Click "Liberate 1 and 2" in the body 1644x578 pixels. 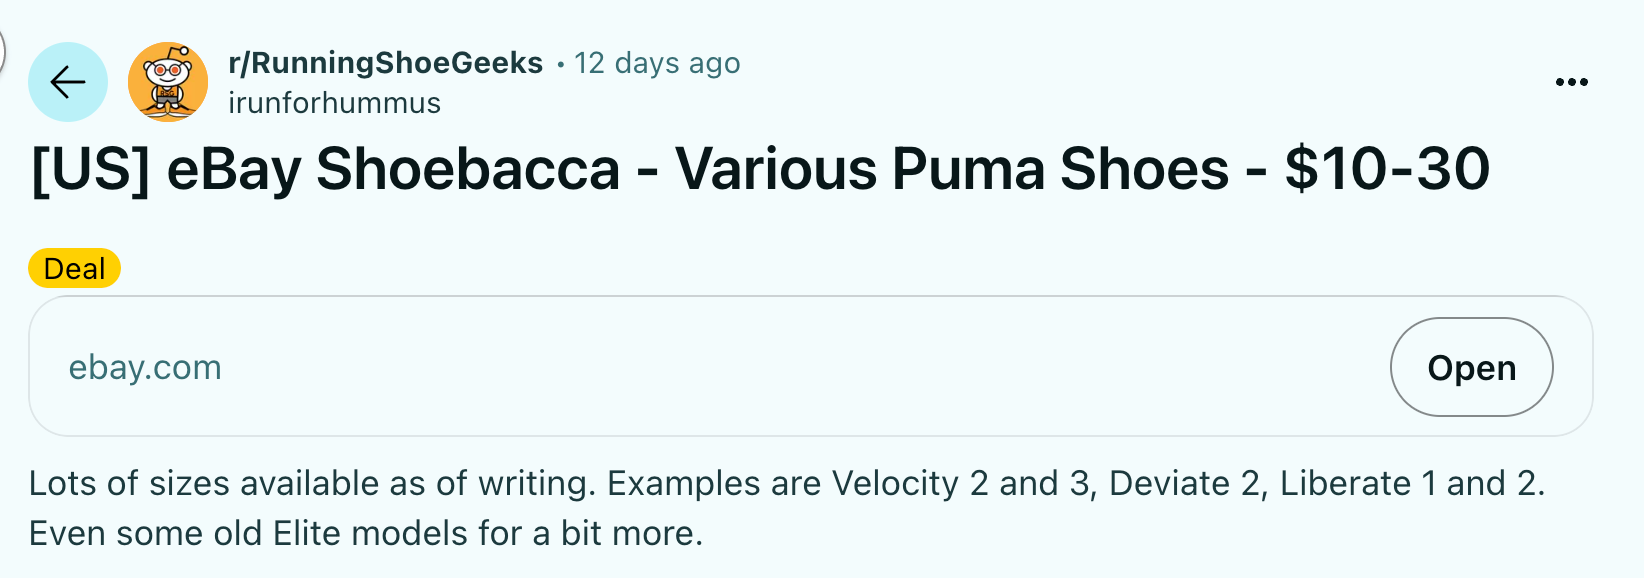(x=1408, y=484)
